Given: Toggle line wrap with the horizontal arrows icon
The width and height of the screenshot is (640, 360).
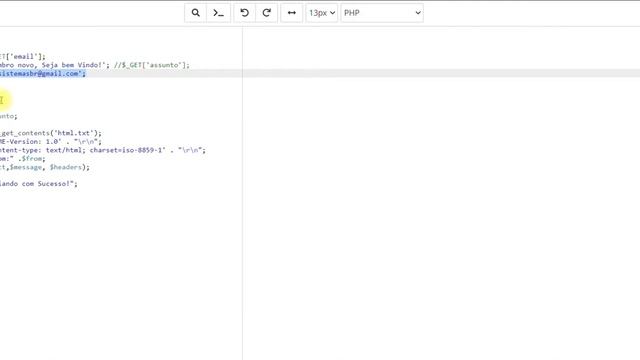Looking at the screenshot, I should (x=291, y=13).
